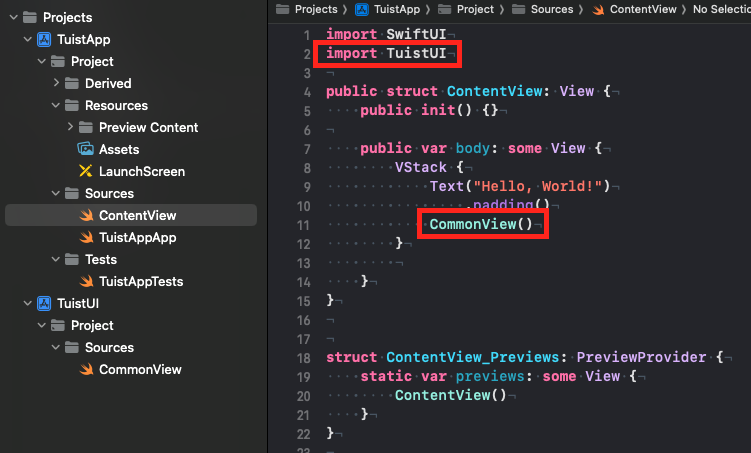
Task: Collapse the Sources folder under TuistApp
Action: coord(56,193)
